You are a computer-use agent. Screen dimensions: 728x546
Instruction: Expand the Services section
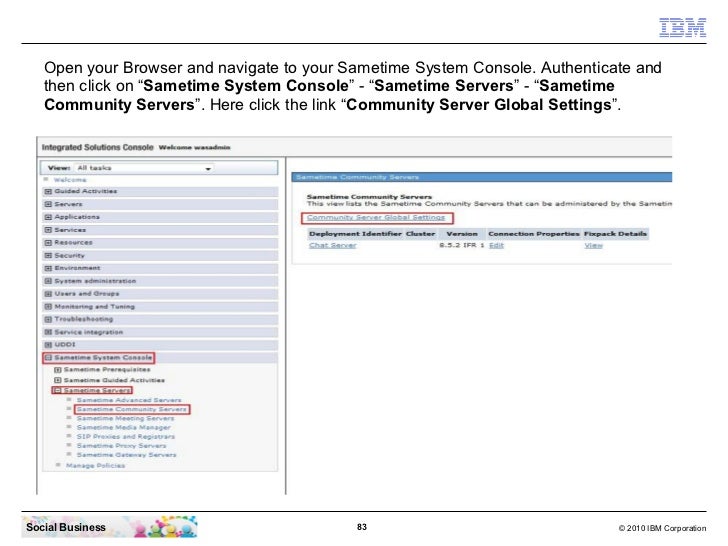[x=48, y=230]
